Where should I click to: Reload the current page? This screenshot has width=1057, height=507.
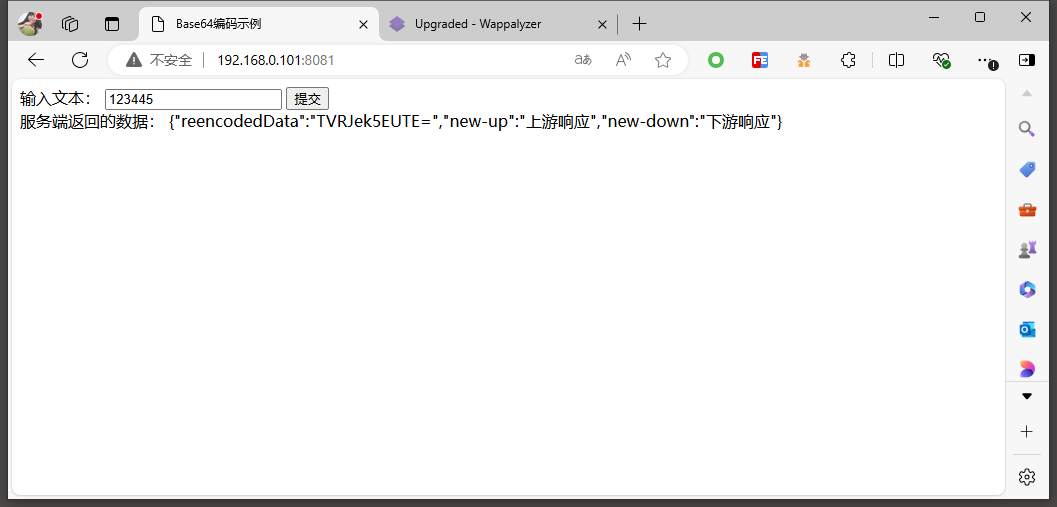80,60
